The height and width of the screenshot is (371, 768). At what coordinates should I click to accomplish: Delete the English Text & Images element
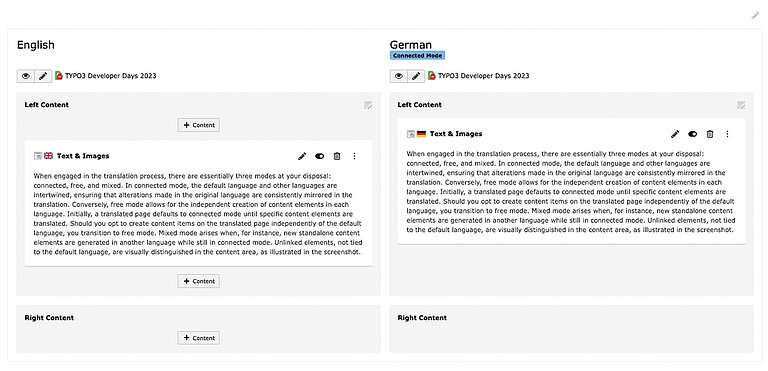pyautogui.click(x=337, y=156)
